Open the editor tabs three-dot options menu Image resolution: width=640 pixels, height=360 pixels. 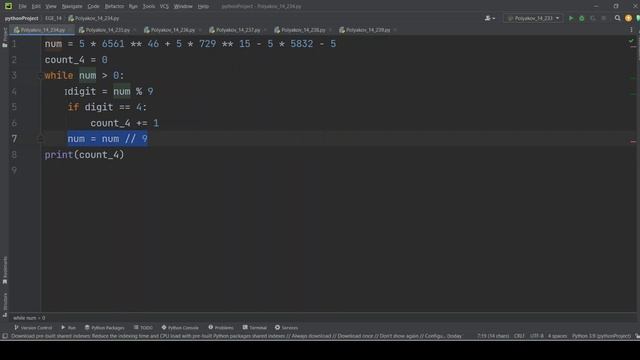tap(631, 30)
